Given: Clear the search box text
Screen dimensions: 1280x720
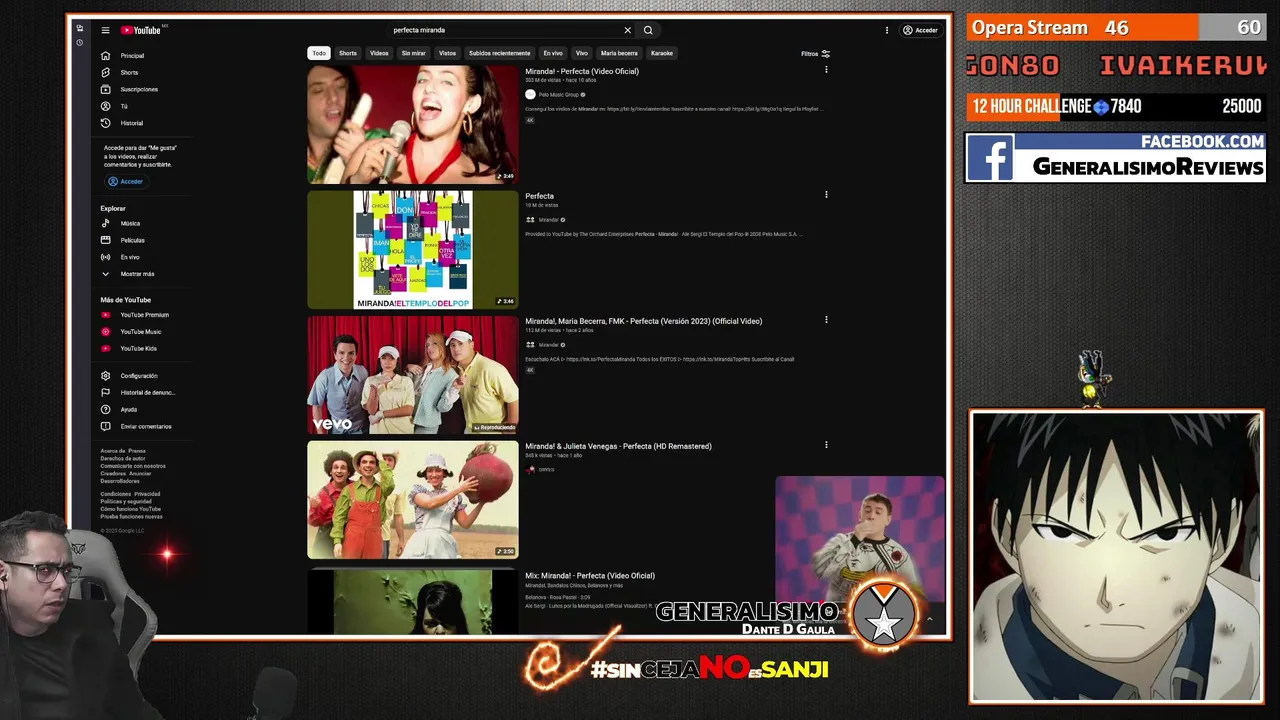Looking at the screenshot, I should (x=627, y=30).
